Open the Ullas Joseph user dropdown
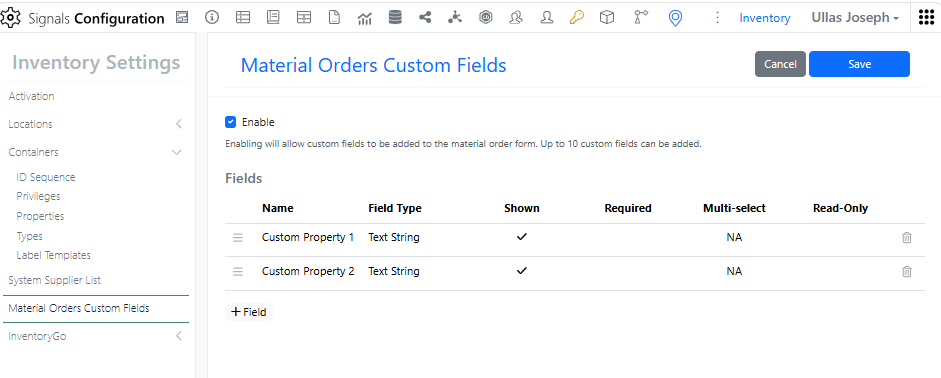 [x=855, y=18]
